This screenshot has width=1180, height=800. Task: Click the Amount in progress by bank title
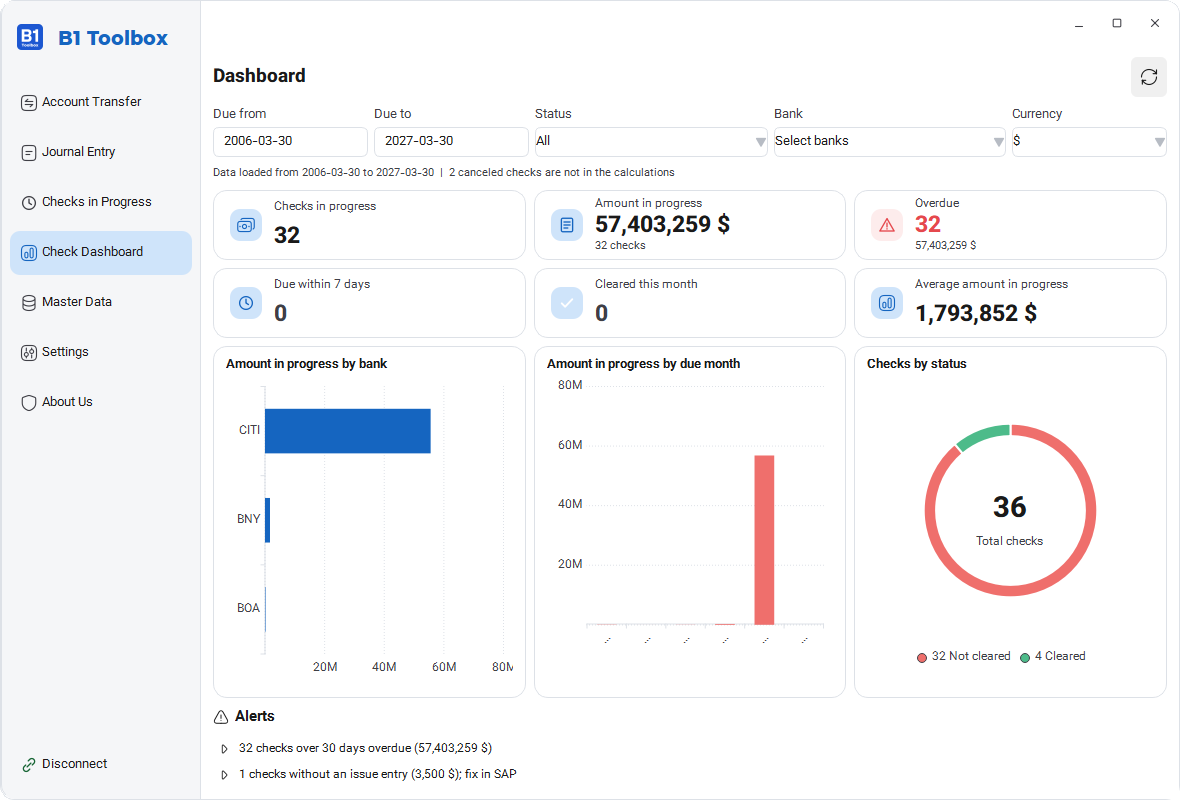pos(306,363)
